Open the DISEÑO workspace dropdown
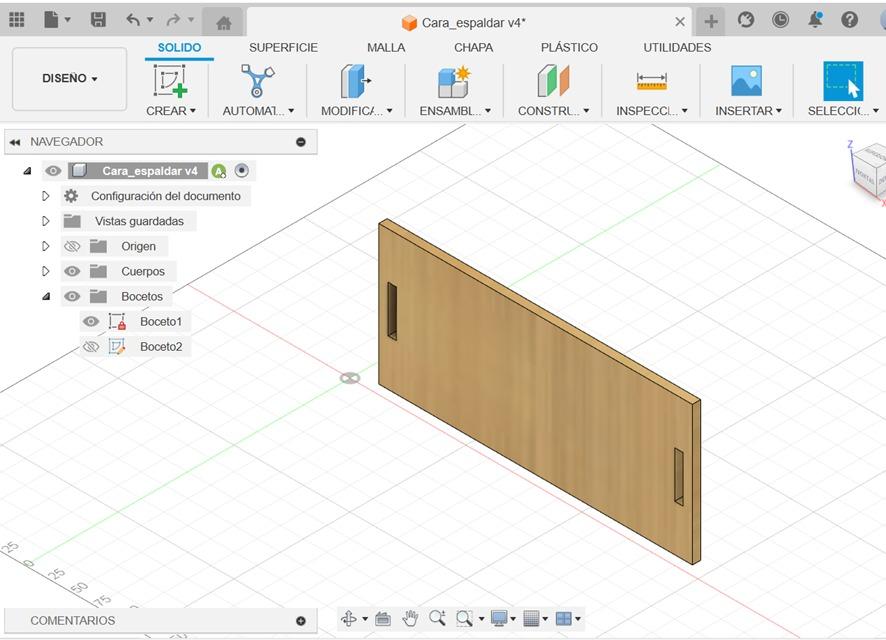This screenshot has width=886, height=640. pos(70,79)
